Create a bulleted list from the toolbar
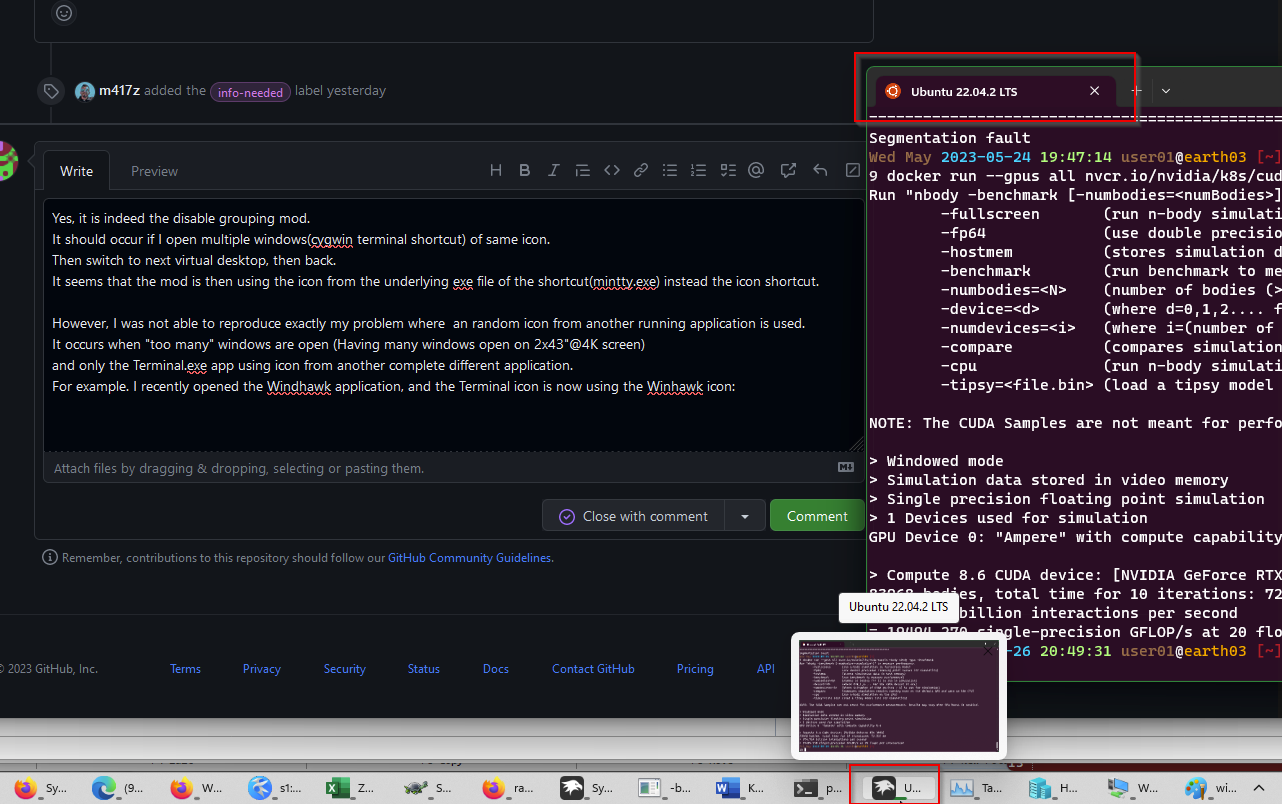This screenshot has width=1282, height=804. (669, 170)
